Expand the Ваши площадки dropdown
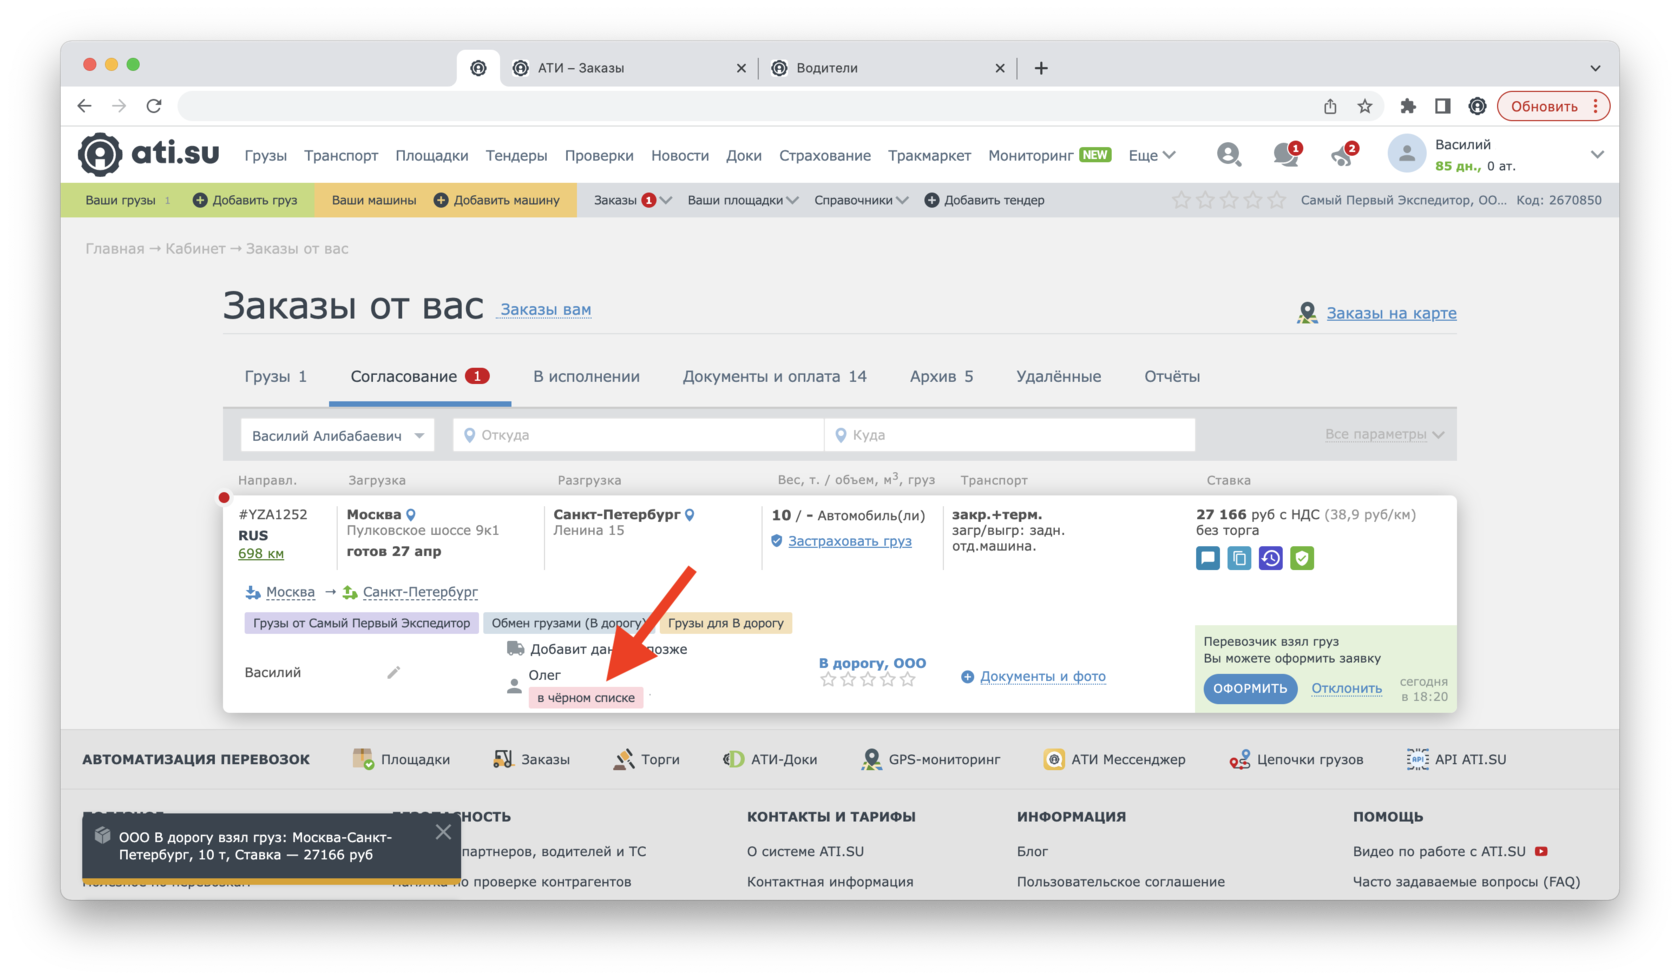 tap(743, 200)
